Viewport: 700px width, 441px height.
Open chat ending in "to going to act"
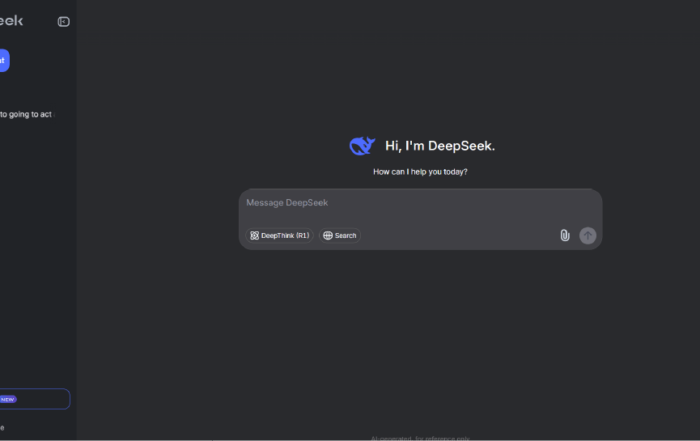[26, 114]
